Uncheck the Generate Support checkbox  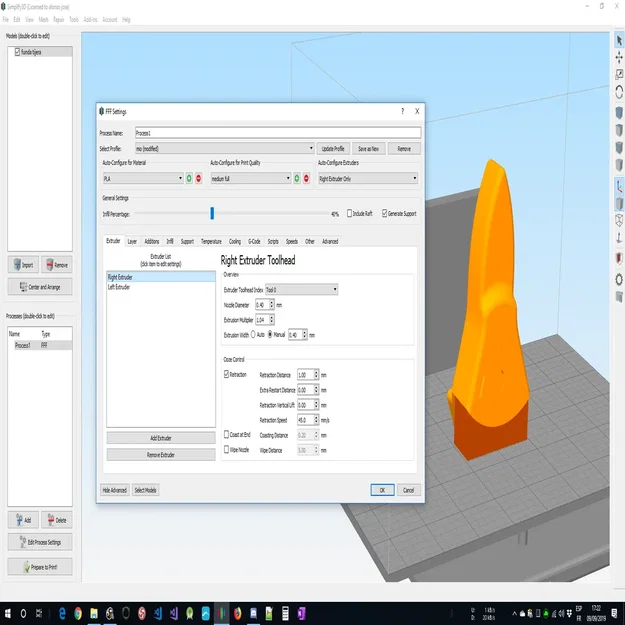point(385,213)
